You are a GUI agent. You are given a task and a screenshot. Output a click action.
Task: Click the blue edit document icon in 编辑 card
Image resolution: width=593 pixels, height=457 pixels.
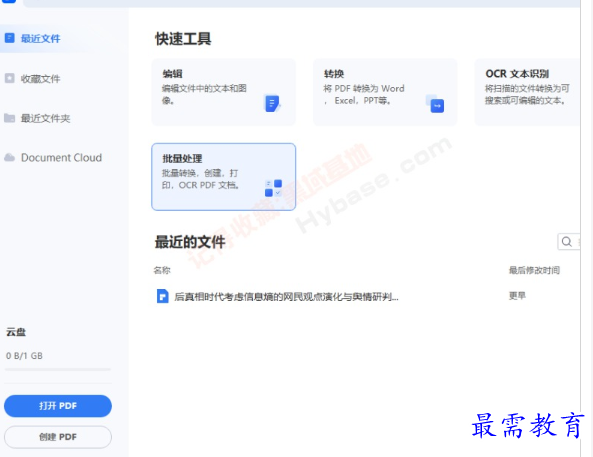tap(272, 103)
